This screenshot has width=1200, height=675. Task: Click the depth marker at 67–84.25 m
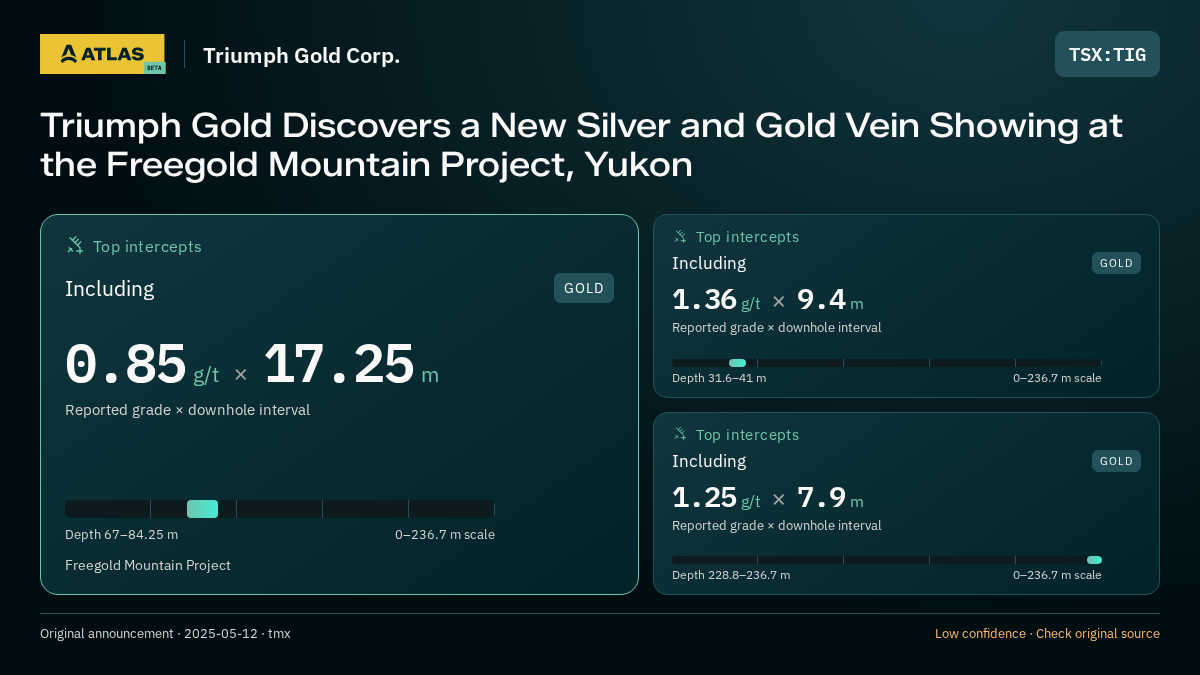point(202,509)
